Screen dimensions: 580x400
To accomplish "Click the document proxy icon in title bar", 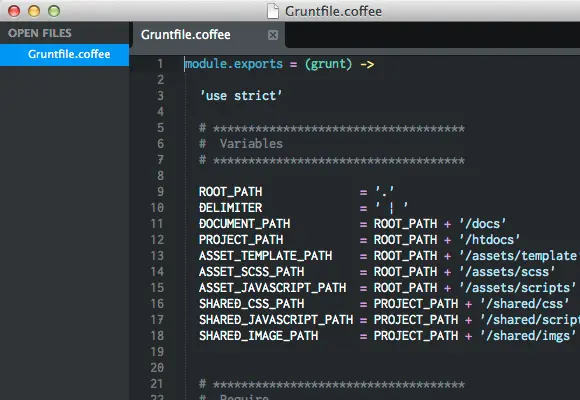I will click(x=273, y=11).
